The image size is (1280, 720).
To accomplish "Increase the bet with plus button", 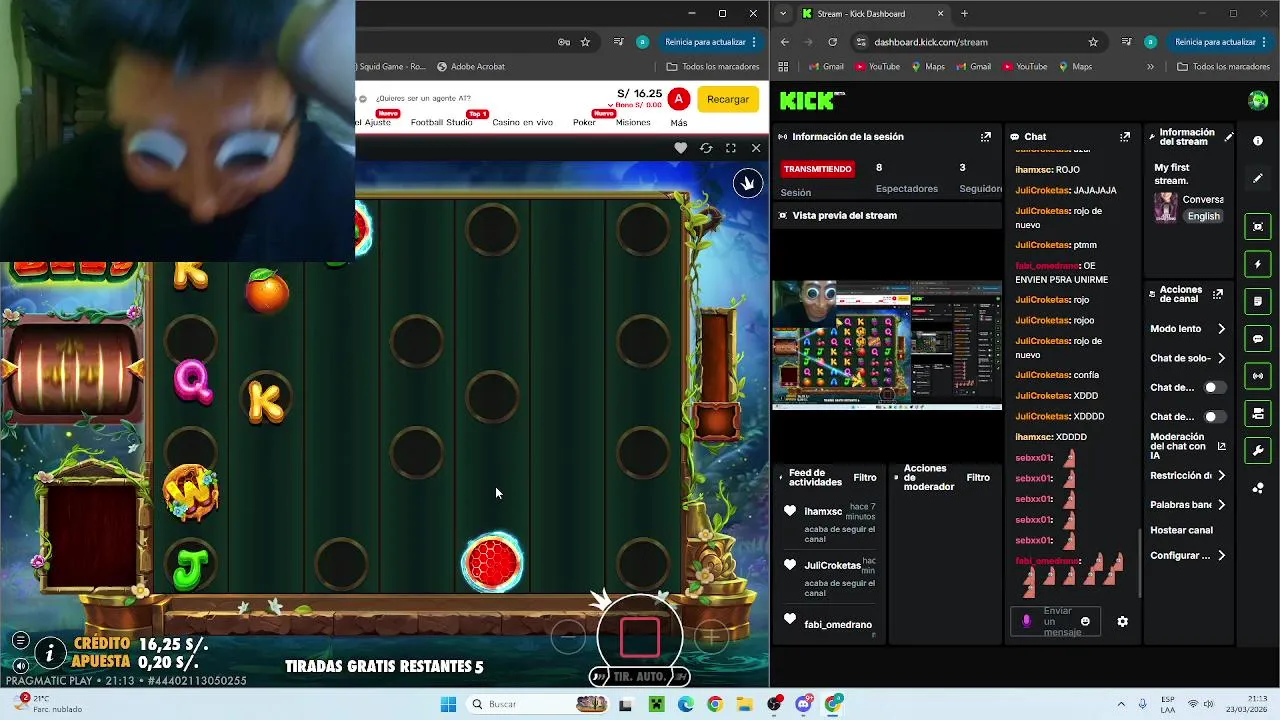I will point(712,636).
